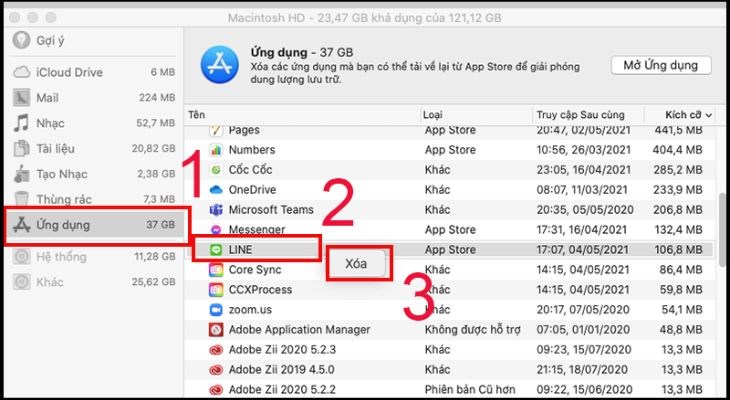Select the Messenger row name
Image resolution: width=730 pixels, height=400 pixels.
257,230
